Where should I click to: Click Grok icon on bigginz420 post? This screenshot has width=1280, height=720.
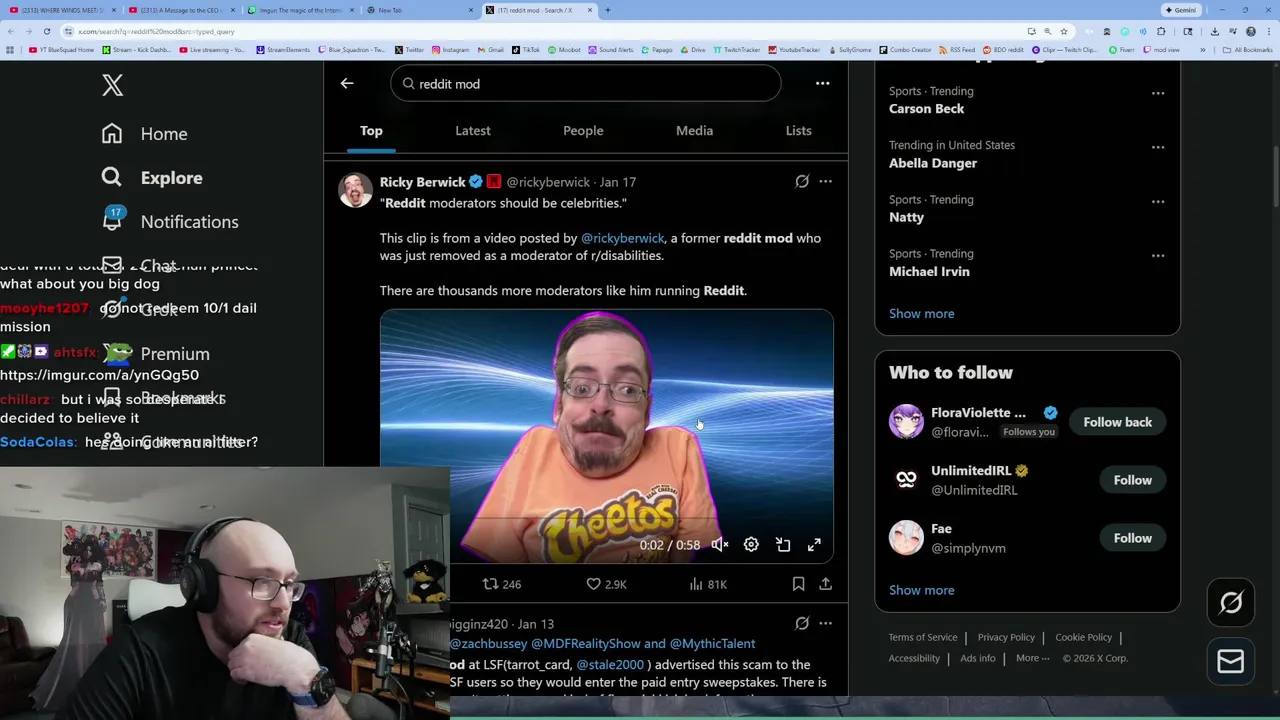point(802,624)
